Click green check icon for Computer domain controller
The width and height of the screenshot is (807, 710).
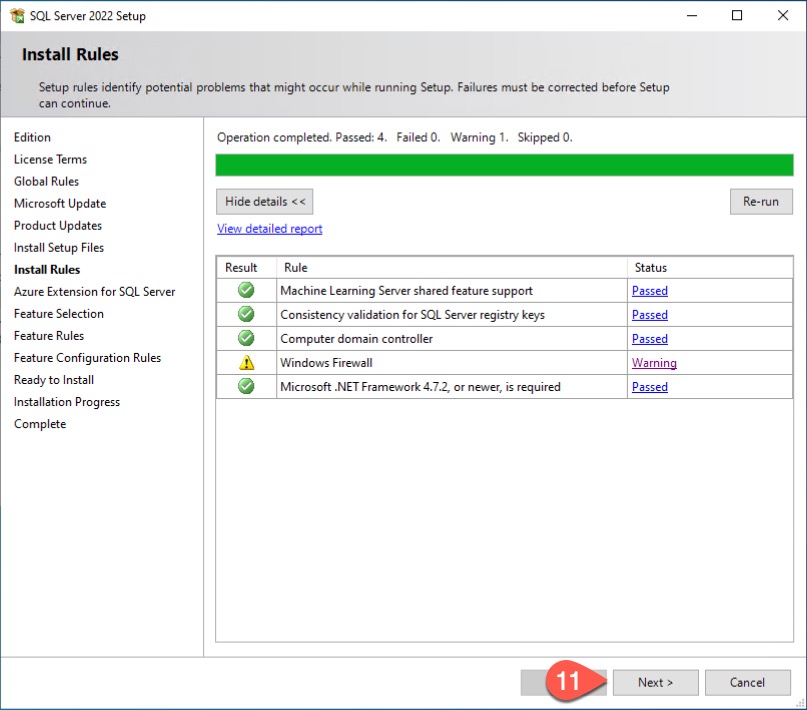tap(246, 339)
